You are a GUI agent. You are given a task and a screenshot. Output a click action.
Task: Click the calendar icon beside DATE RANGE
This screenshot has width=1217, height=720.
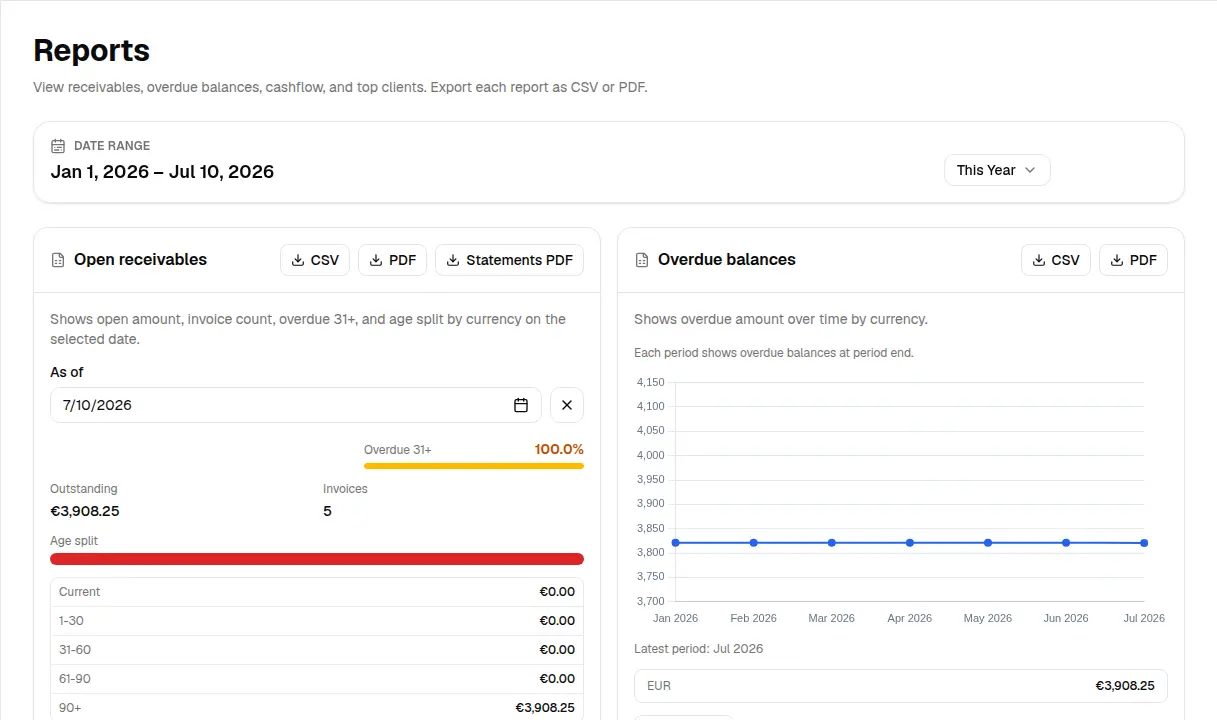coord(58,146)
